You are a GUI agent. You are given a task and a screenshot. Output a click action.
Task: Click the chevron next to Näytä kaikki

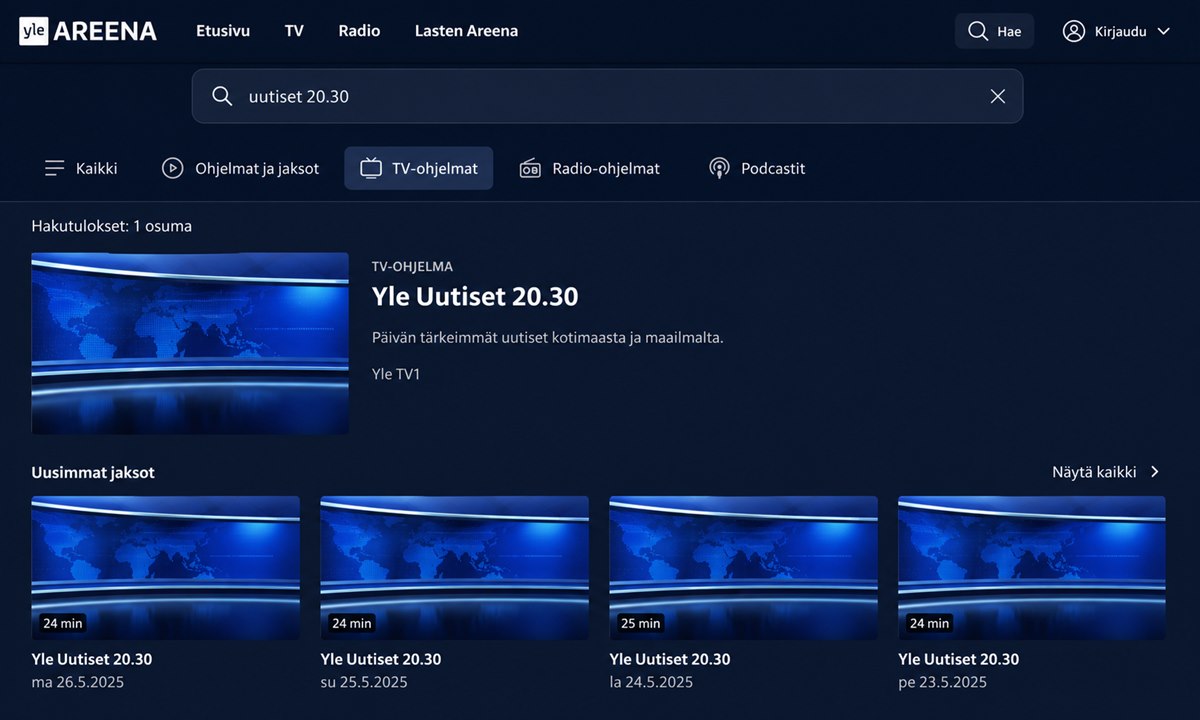click(1155, 472)
